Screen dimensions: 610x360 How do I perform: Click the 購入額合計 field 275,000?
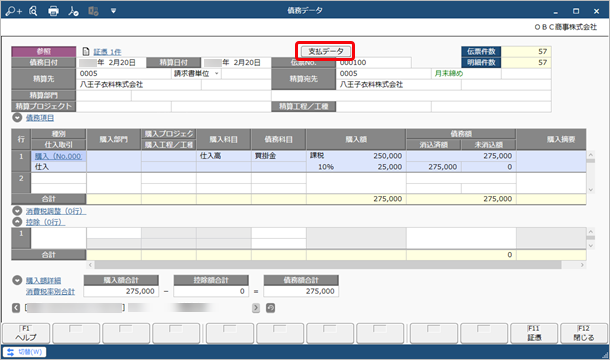point(121,291)
